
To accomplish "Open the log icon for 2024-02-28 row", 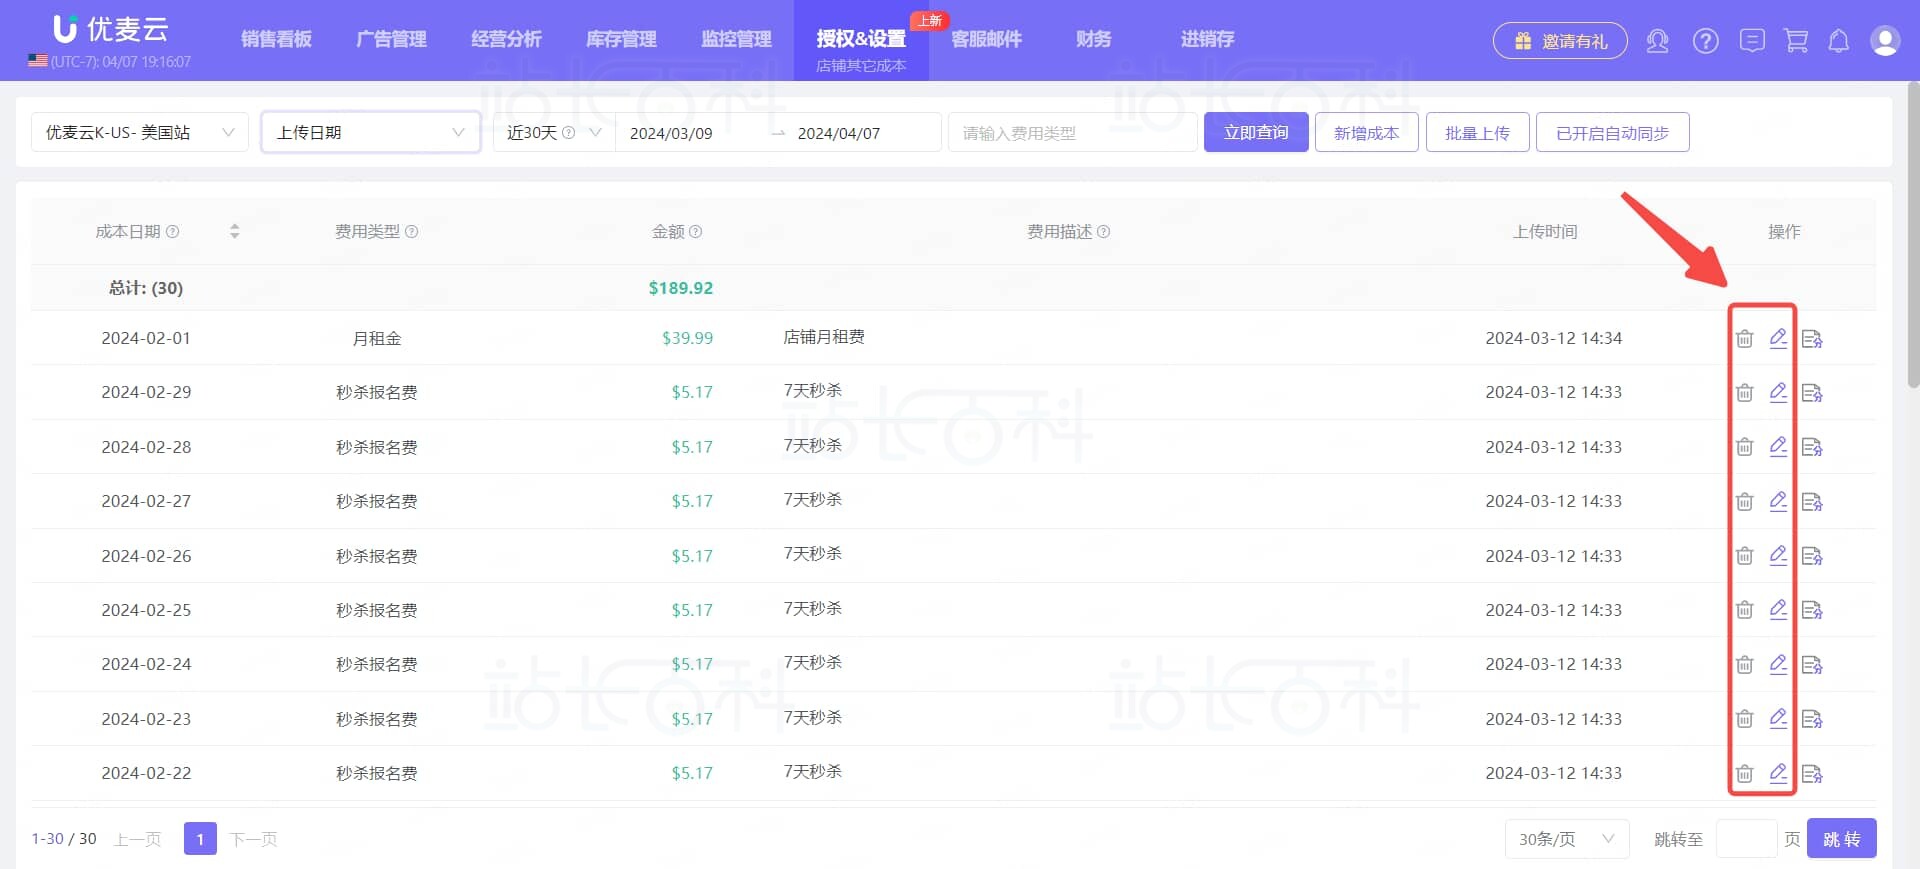I will (1812, 447).
